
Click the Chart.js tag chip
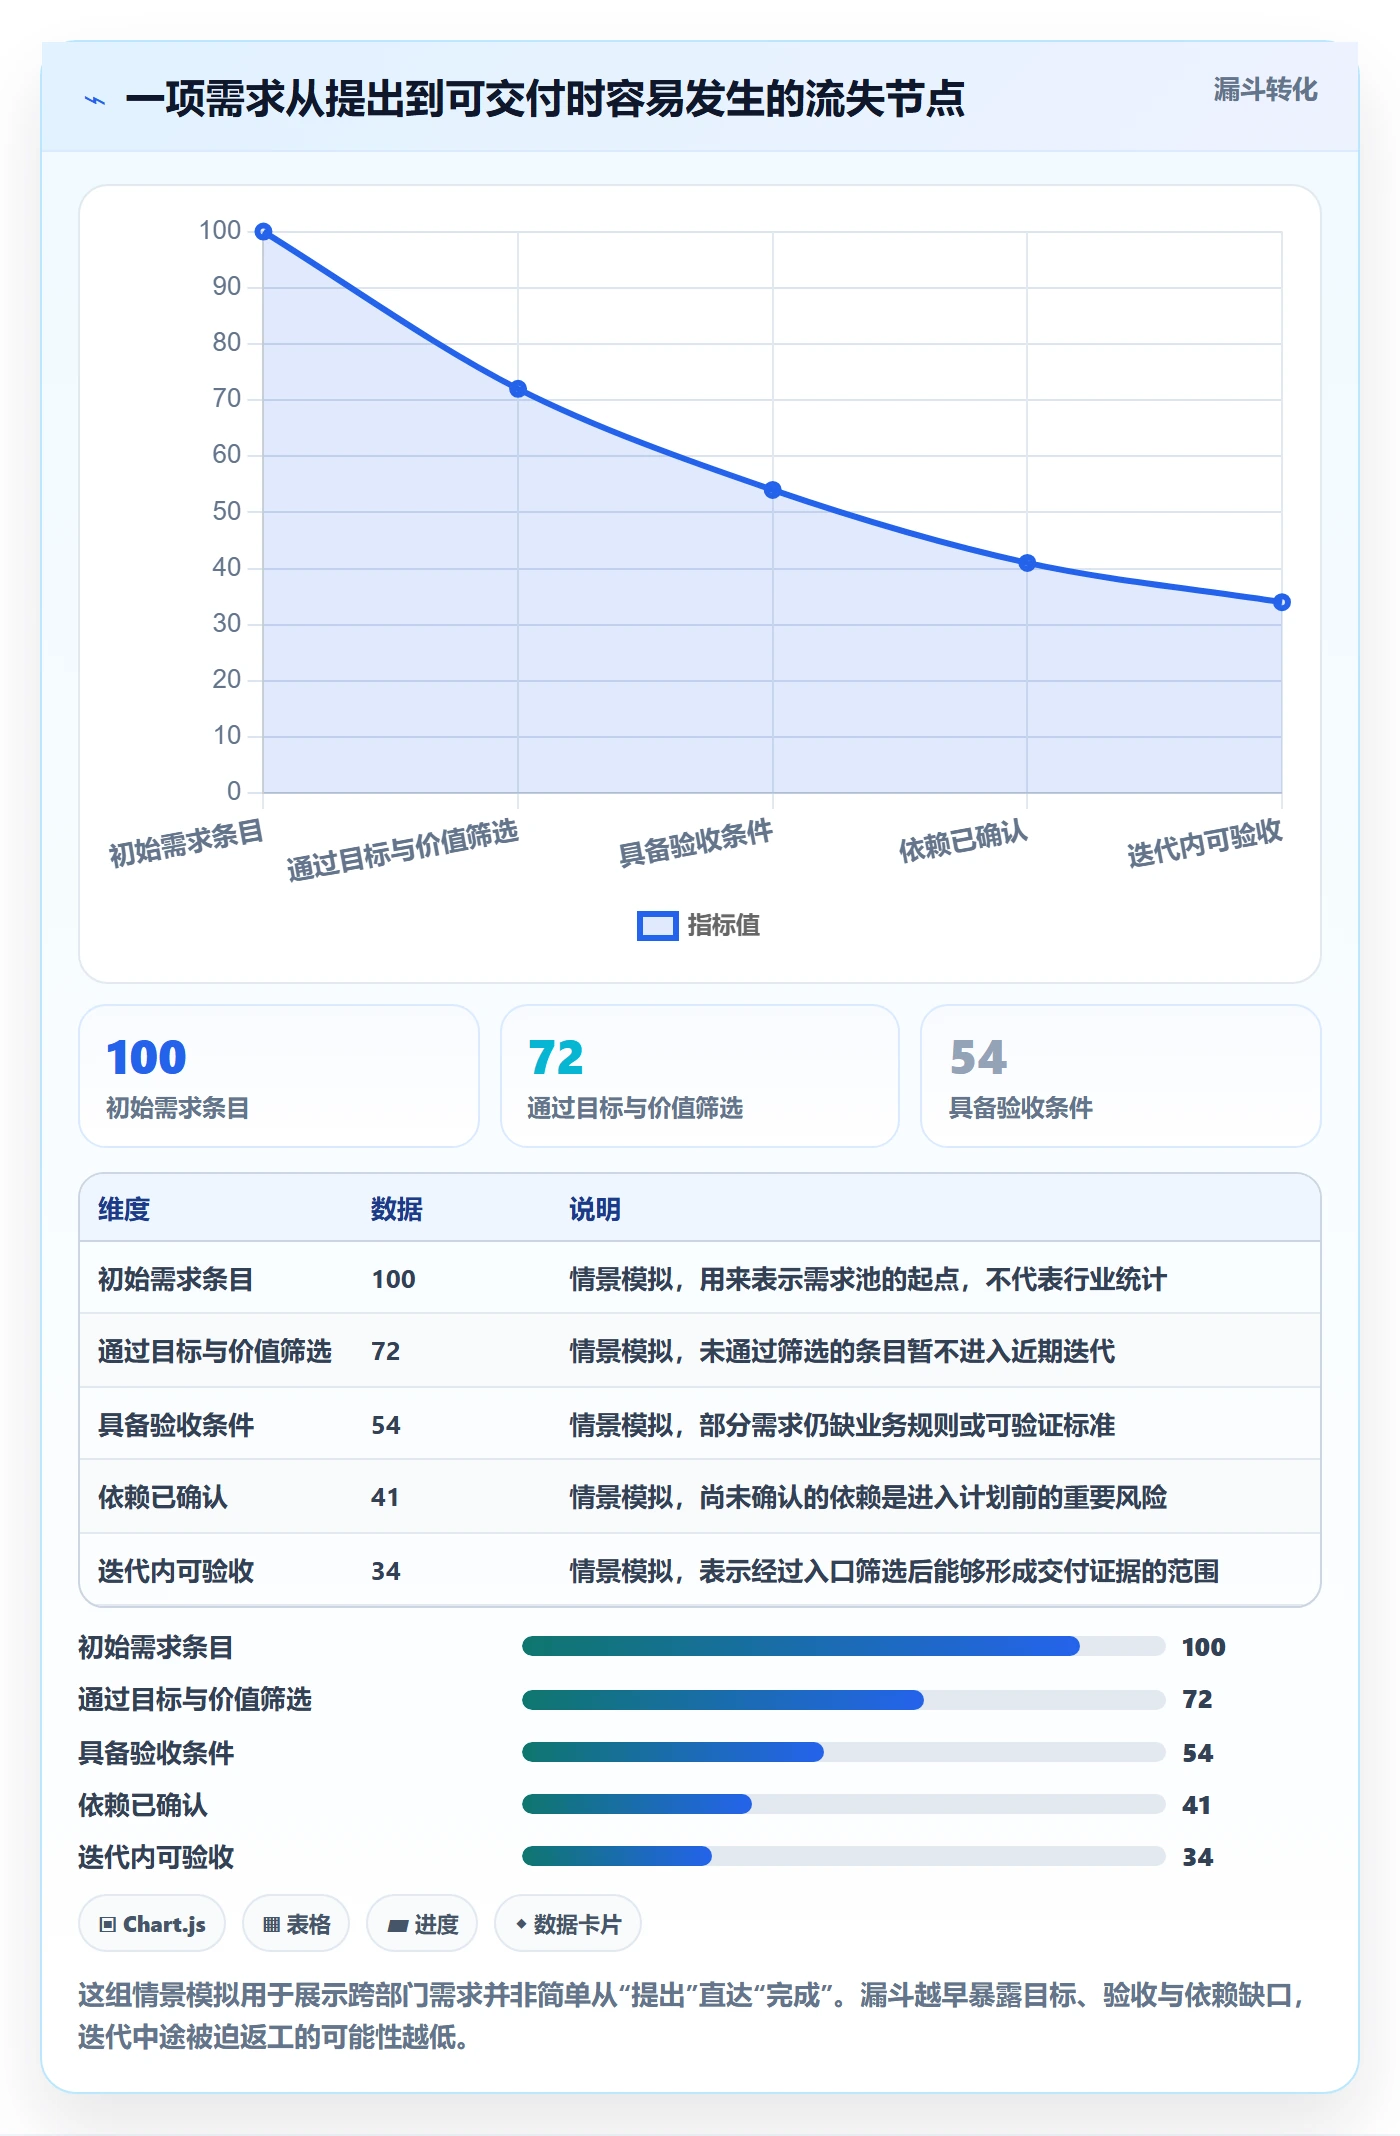coord(152,1924)
